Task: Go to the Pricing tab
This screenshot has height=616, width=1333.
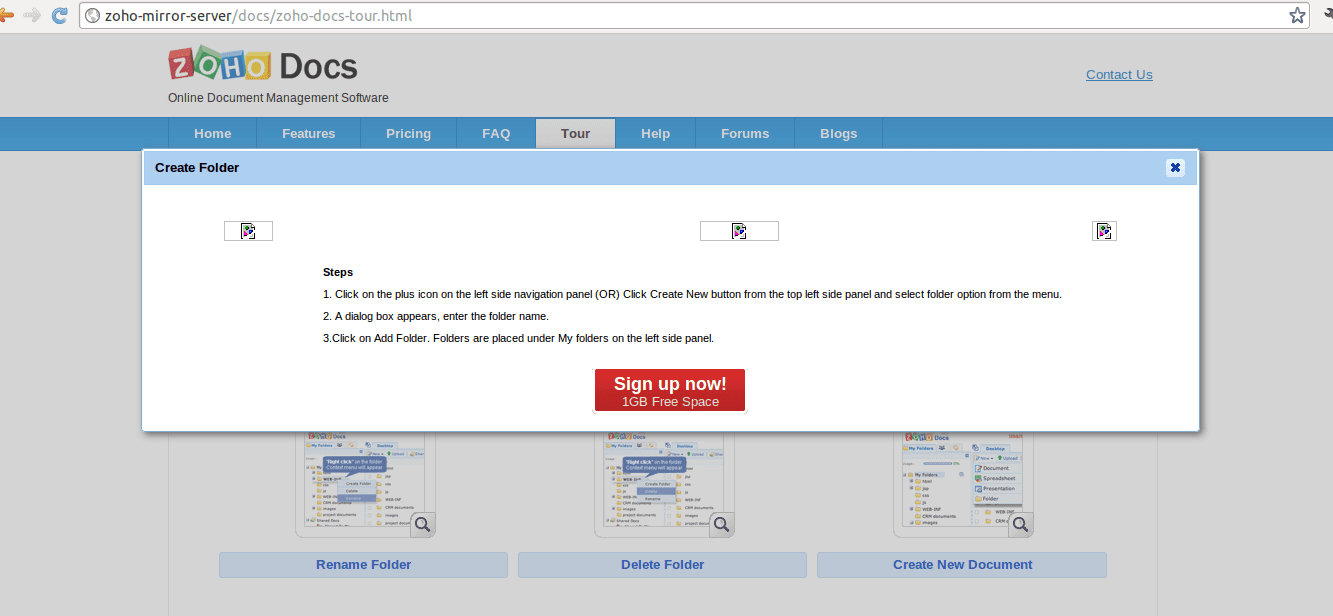Action: [408, 133]
